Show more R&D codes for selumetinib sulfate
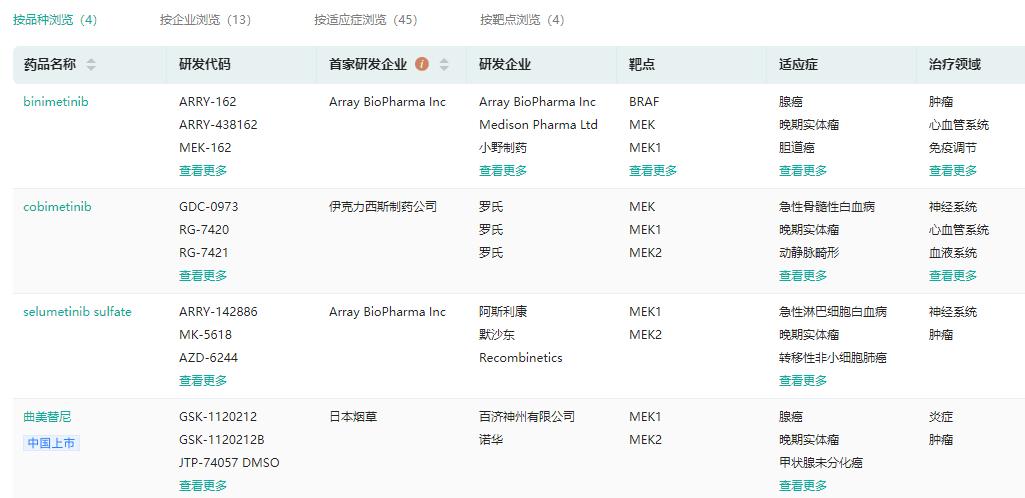The width and height of the screenshot is (1025, 498). click(x=203, y=381)
